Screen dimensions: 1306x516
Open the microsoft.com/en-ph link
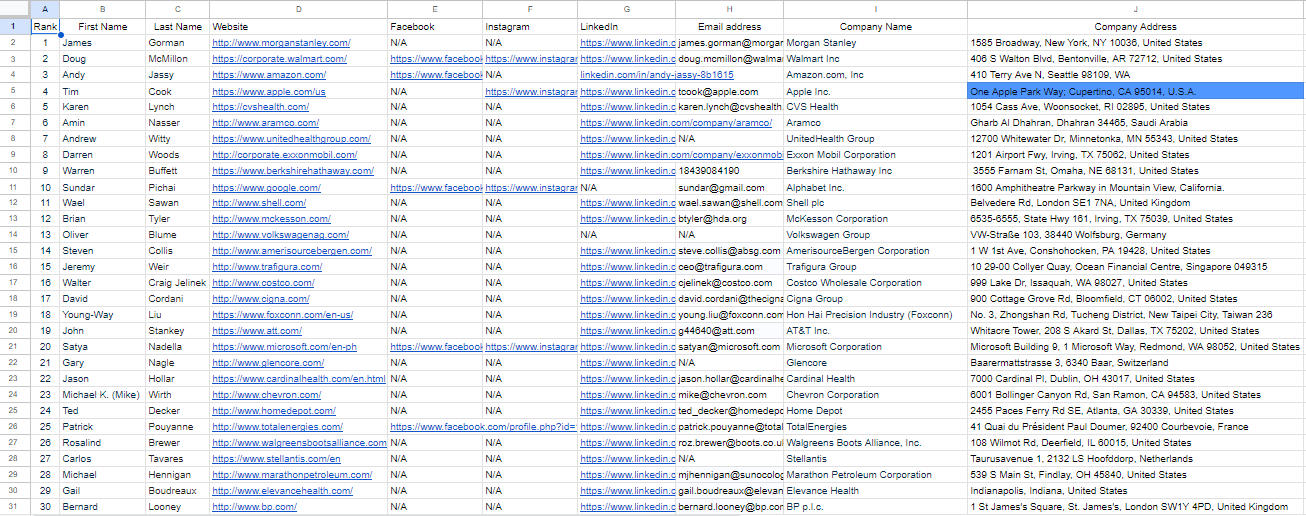pos(284,347)
